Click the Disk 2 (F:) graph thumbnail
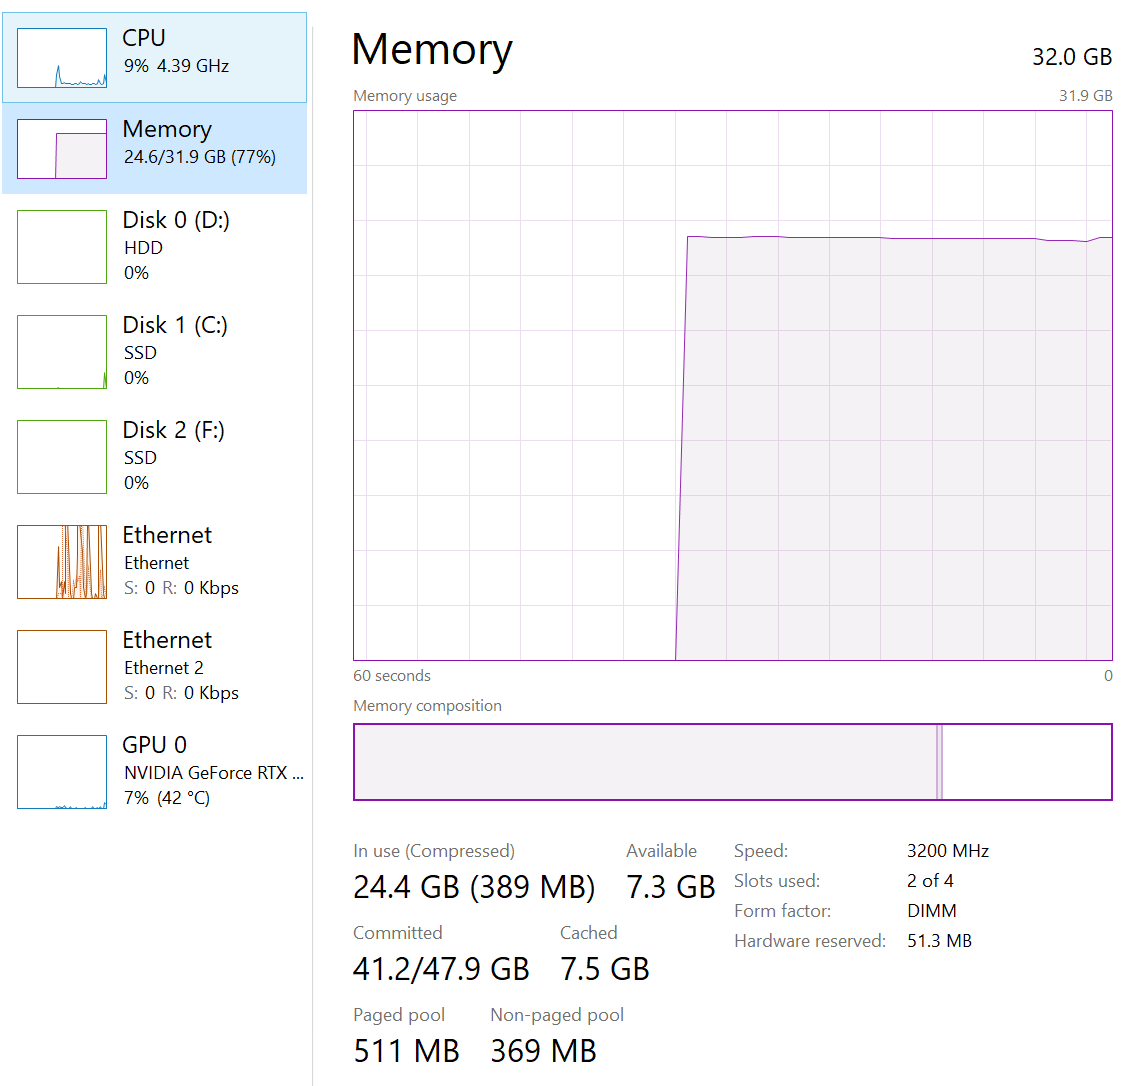The width and height of the screenshot is (1142, 1086). [62, 457]
